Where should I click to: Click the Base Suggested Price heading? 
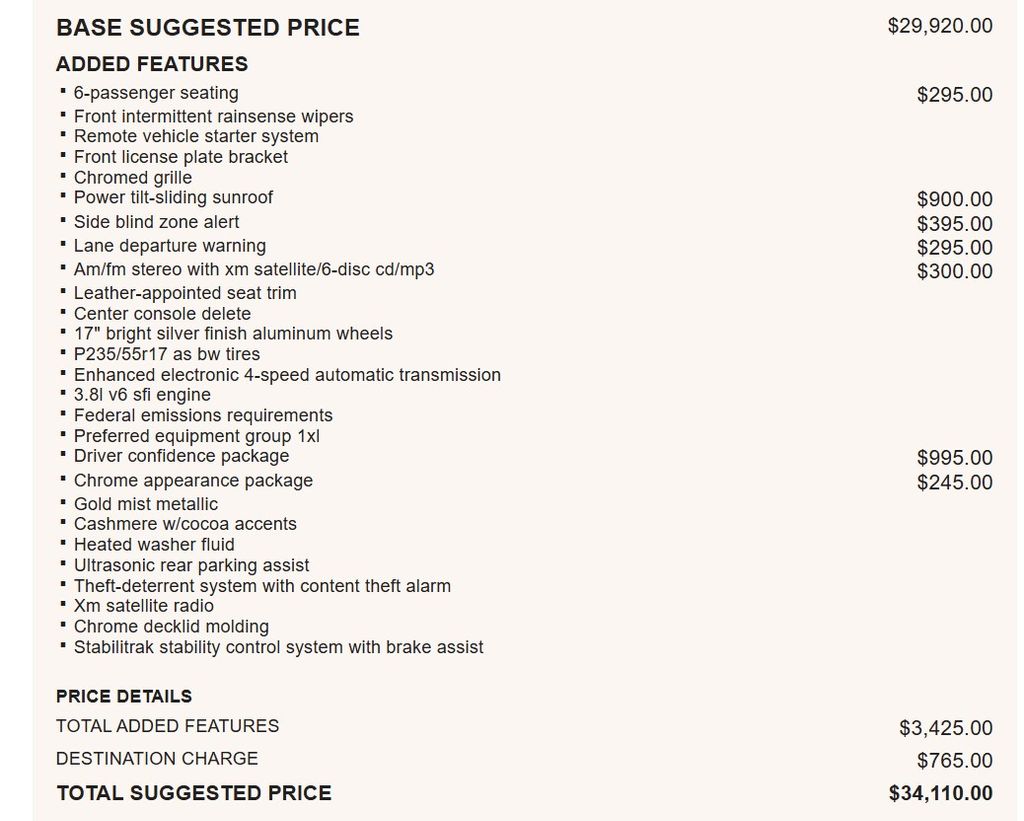point(208,27)
